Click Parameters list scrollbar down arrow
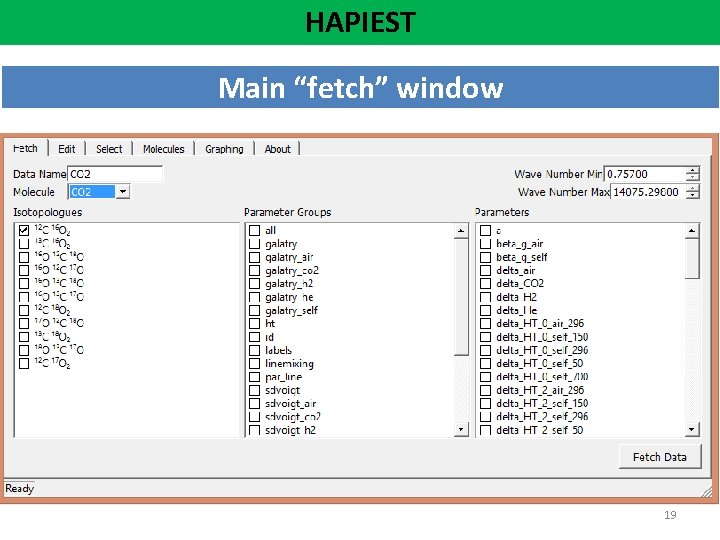The height and width of the screenshot is (540, 720). click(692, 429)
